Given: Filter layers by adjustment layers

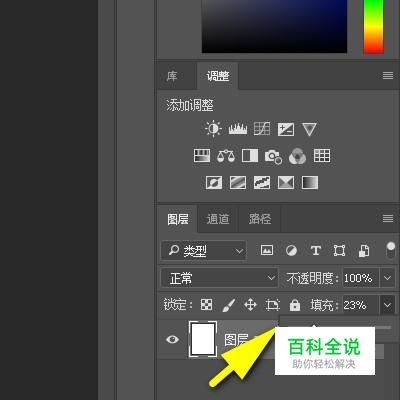Looking at the screenshot, I should click(292, 250).
